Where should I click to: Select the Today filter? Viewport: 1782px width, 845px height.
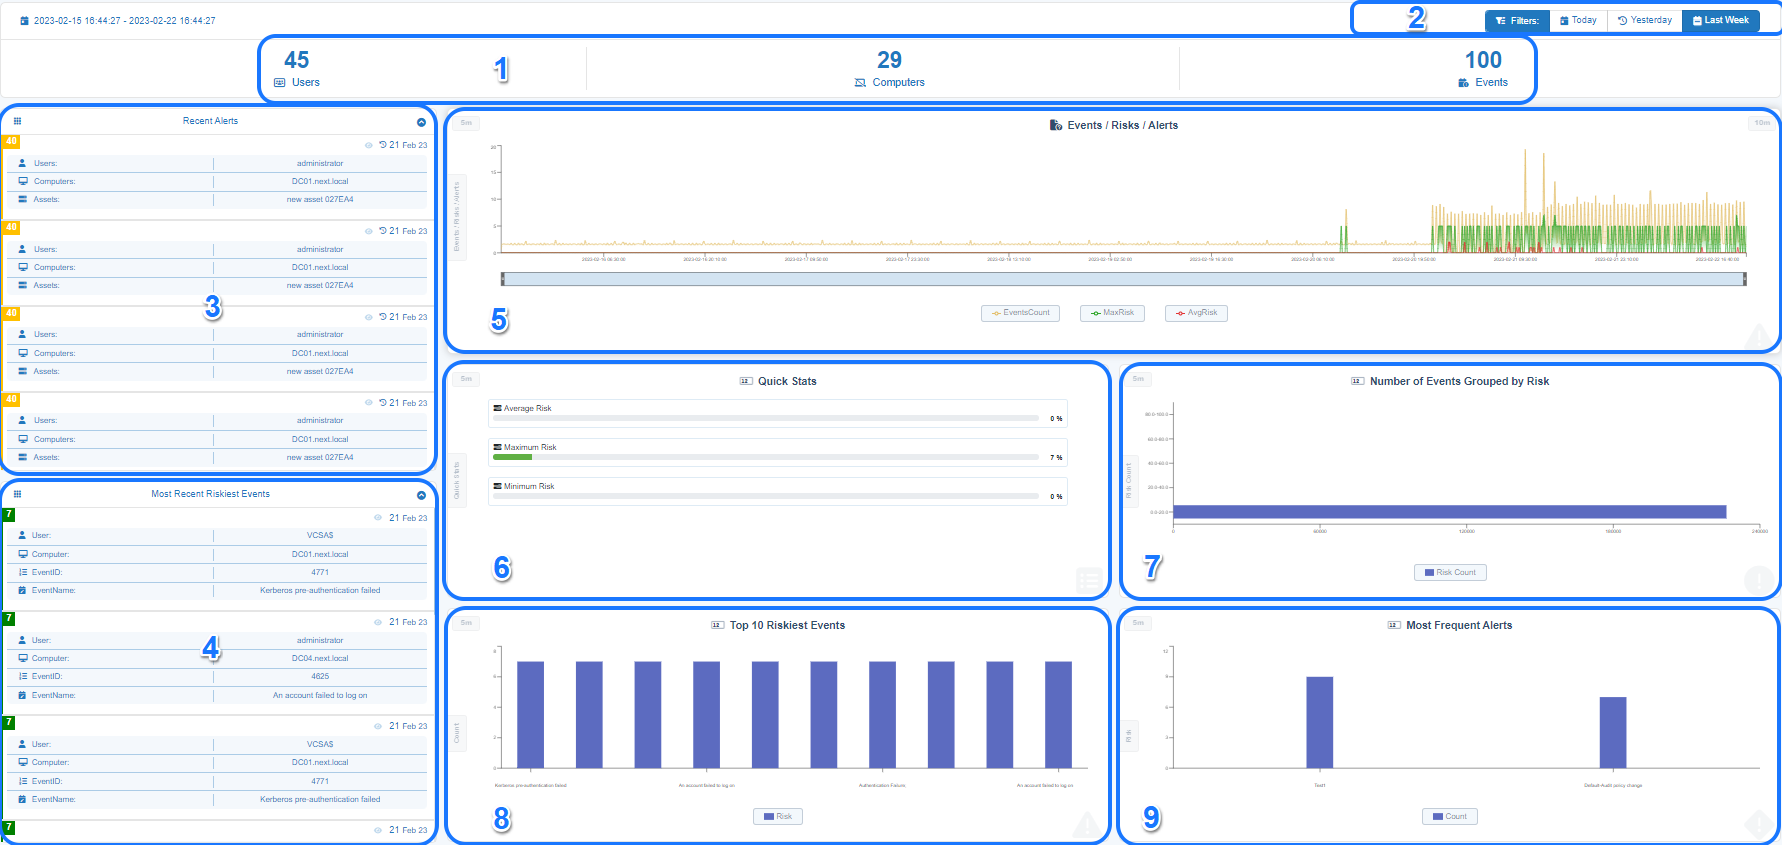tap(1578, 20)
